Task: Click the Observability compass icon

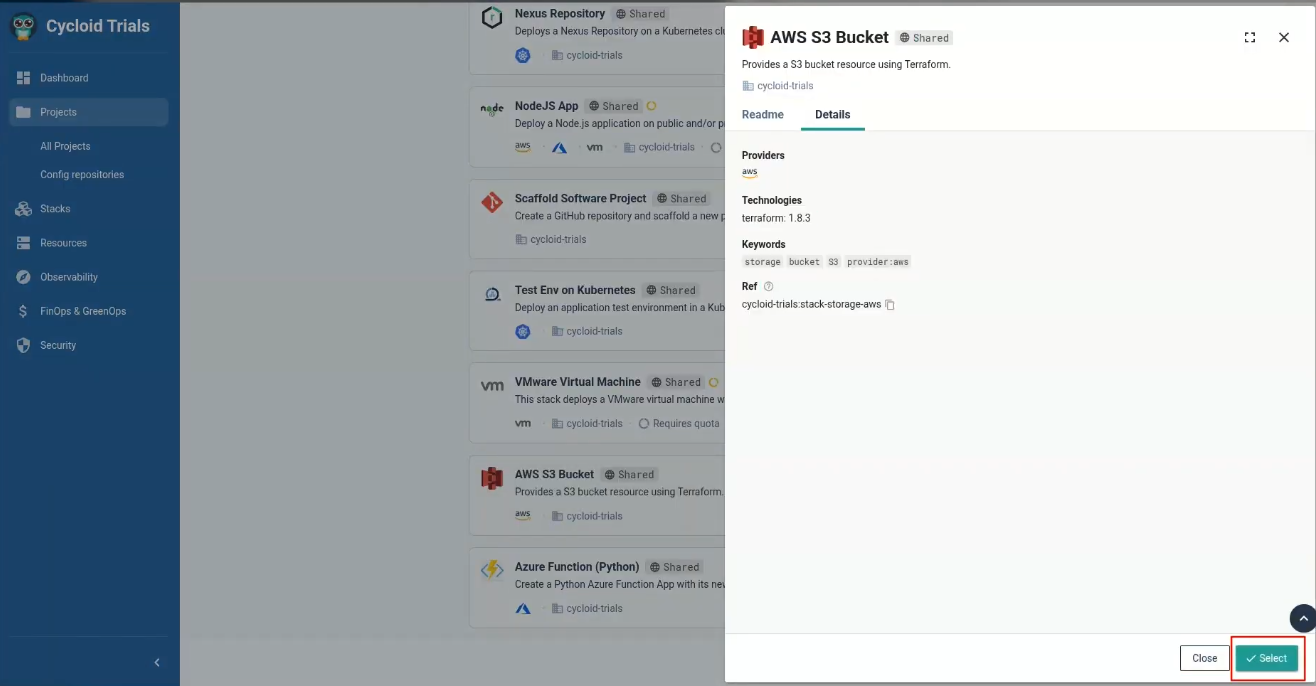Action: tap(24, 277)
